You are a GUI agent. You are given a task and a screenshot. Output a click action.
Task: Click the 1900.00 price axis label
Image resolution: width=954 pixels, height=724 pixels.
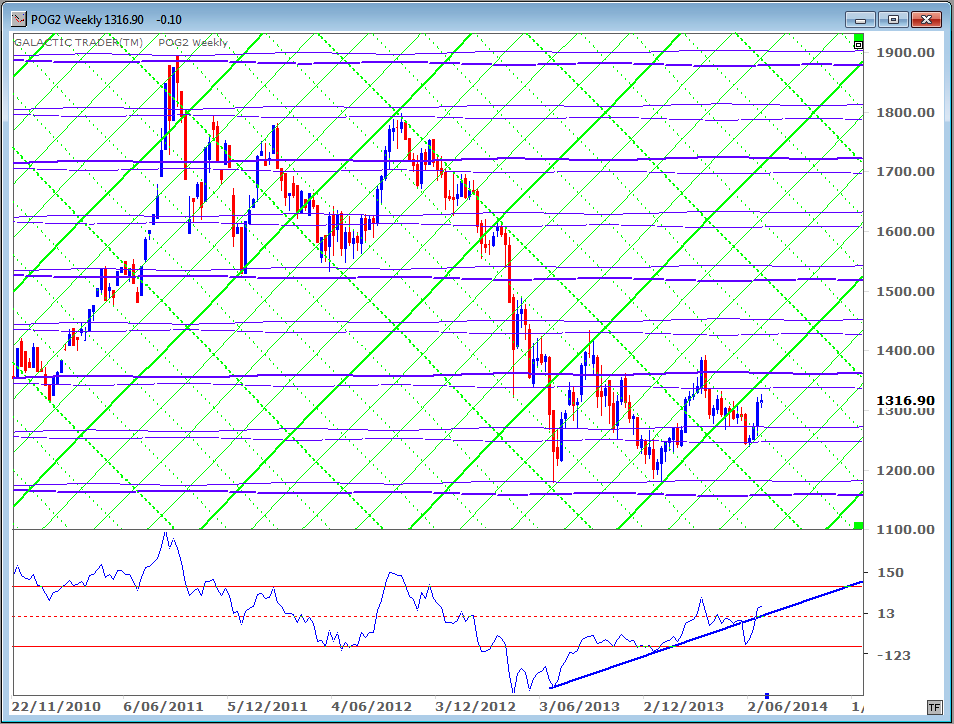point(905,52)
